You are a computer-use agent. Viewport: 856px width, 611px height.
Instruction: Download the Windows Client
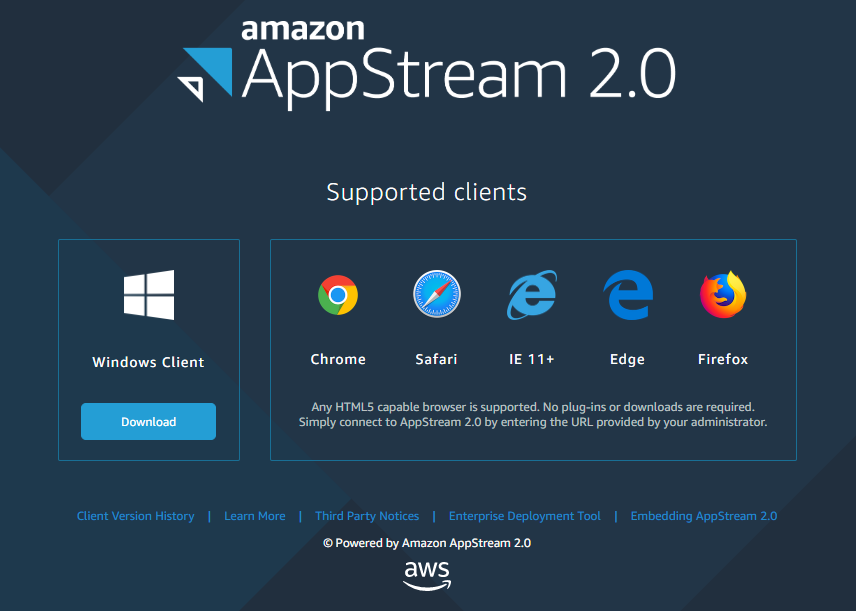[148, 422]
